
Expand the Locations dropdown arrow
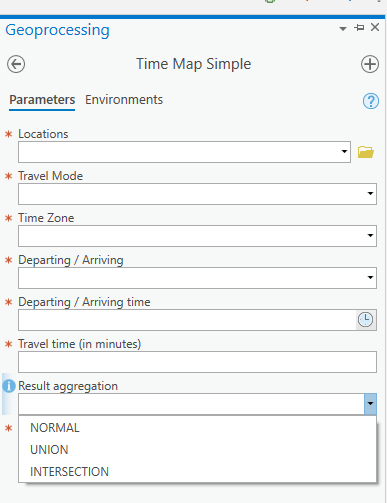(344, 152)
